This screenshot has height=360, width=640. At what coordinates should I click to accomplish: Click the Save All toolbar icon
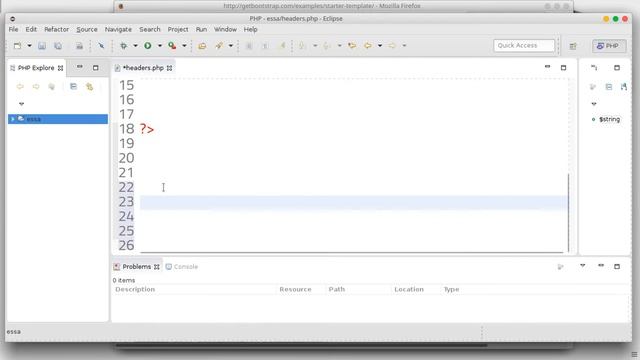coord(58,46)
